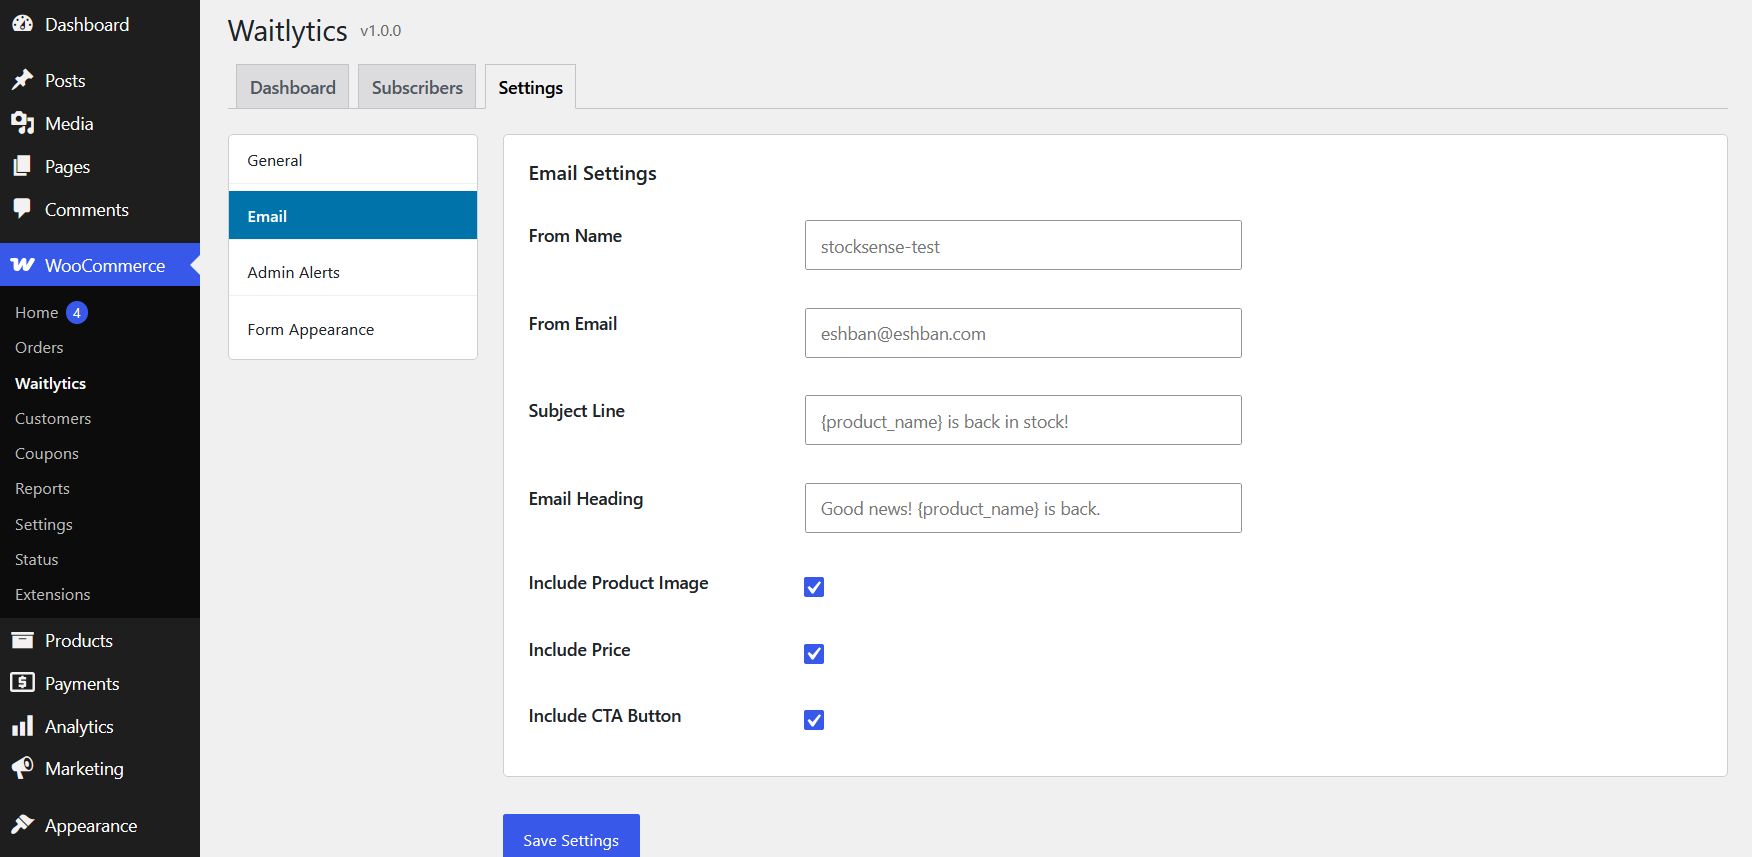The width and height of the screenshot is (1752, 857).
Task: Go to WooCommerce Customers
Action: point(53,418)
